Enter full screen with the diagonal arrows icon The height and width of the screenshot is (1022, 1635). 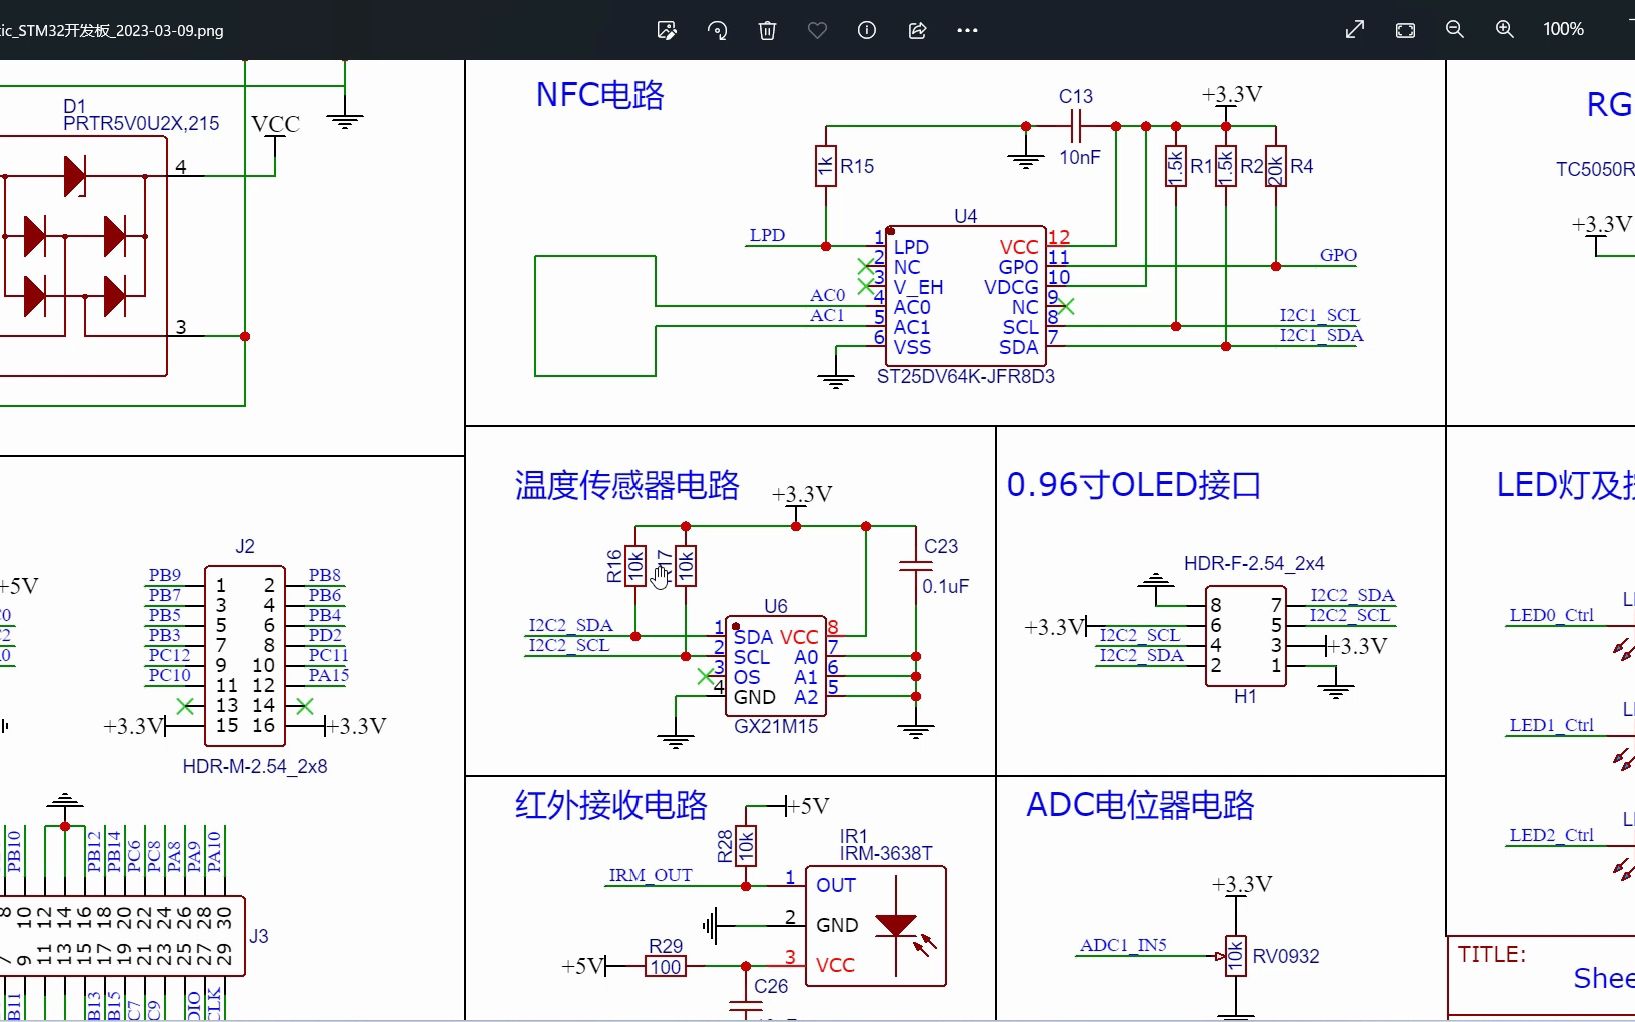(1355, 29)
